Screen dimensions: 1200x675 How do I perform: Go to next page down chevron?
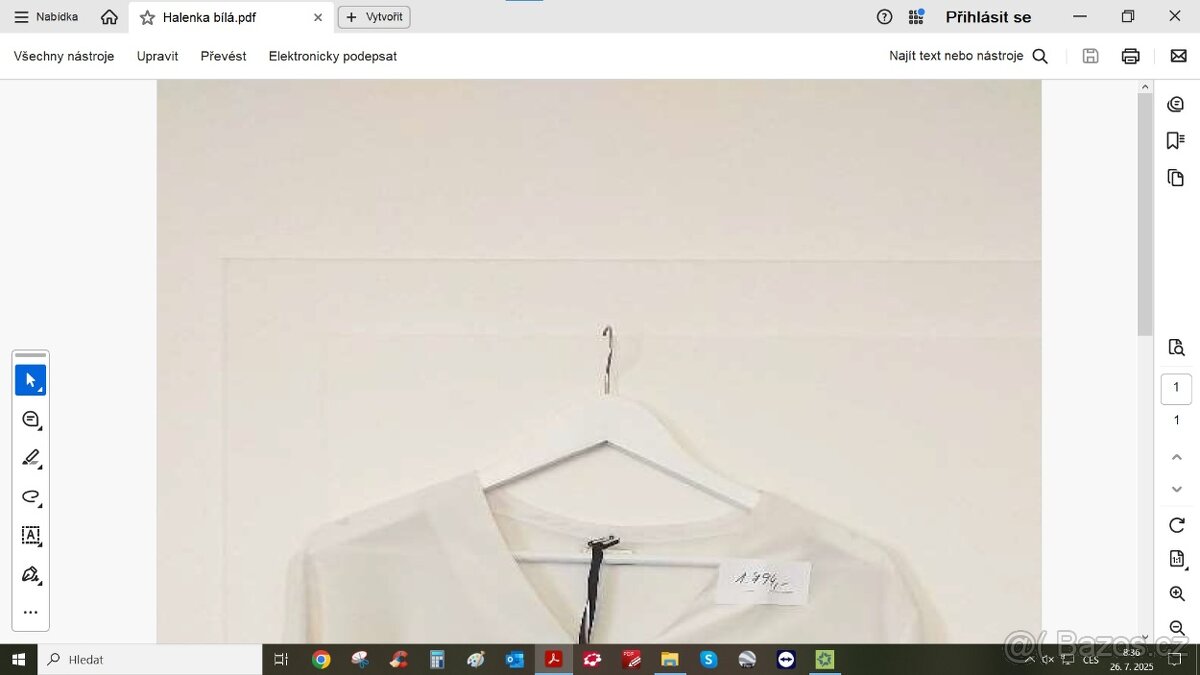pyautogui.click(x=1176, y=489)
